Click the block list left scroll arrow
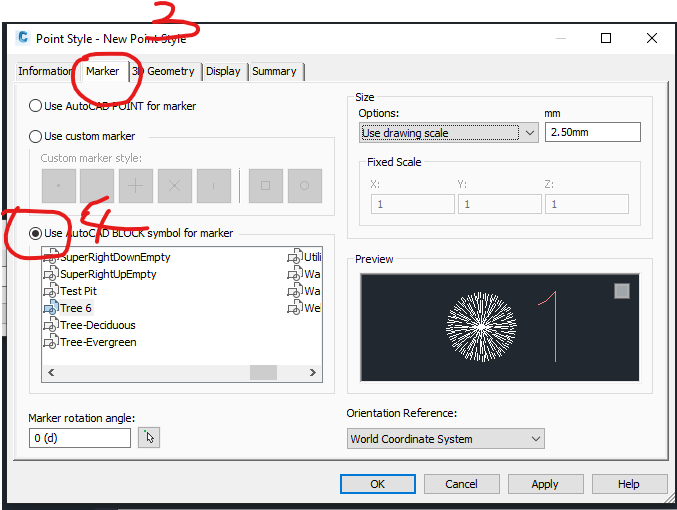 51,372
